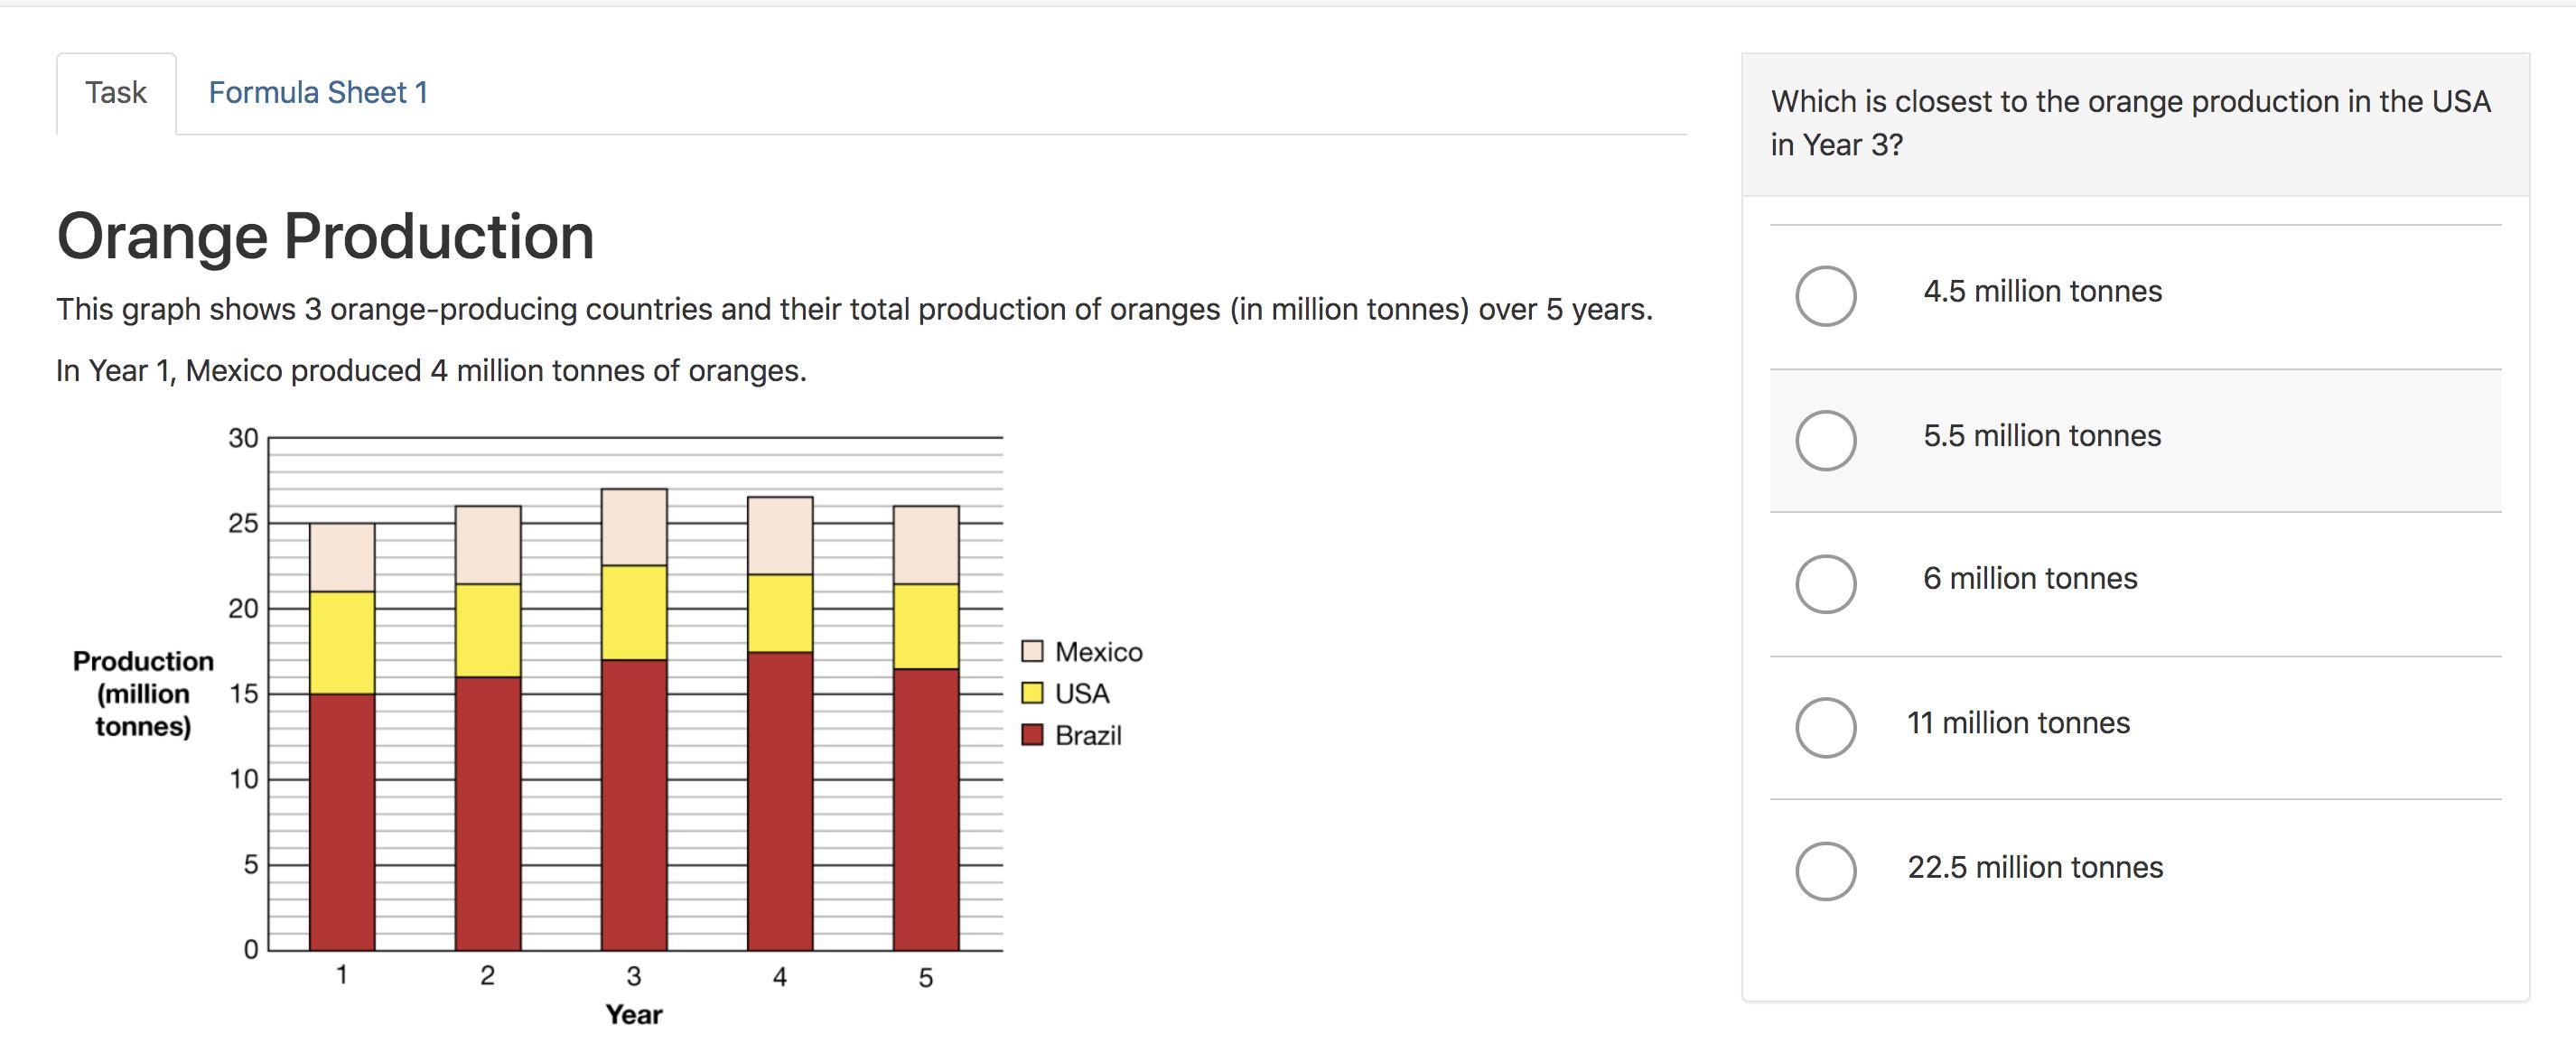The width and height of the screenshot is (2576, 1062).
Task: Click the Year 3 question prompt text
Action: pyautogui.click(x=2130, y=123)
